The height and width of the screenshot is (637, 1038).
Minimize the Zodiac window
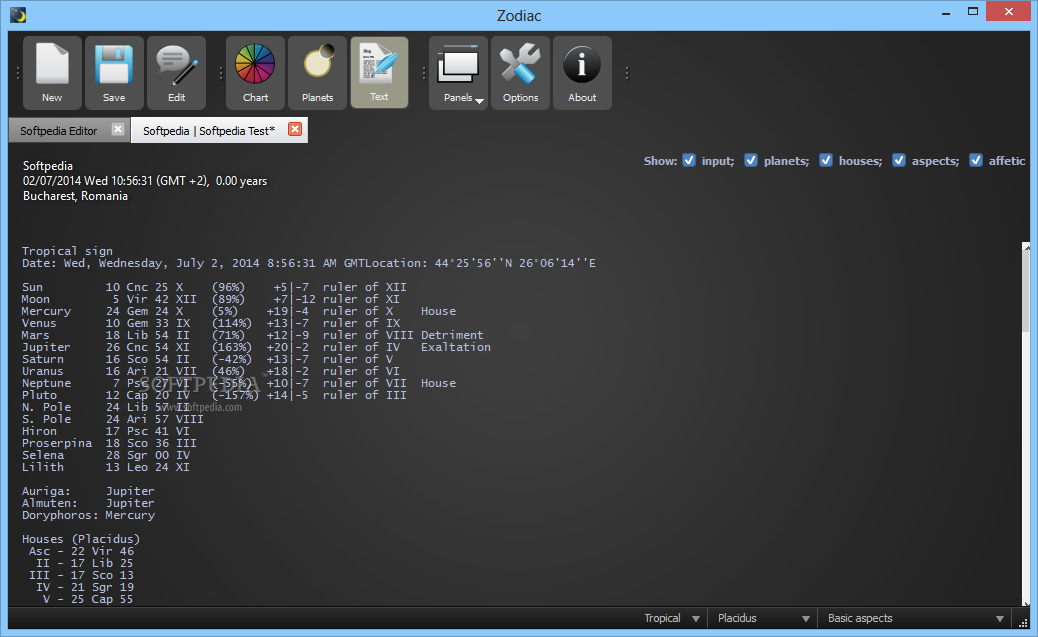[x=946, y=12]
